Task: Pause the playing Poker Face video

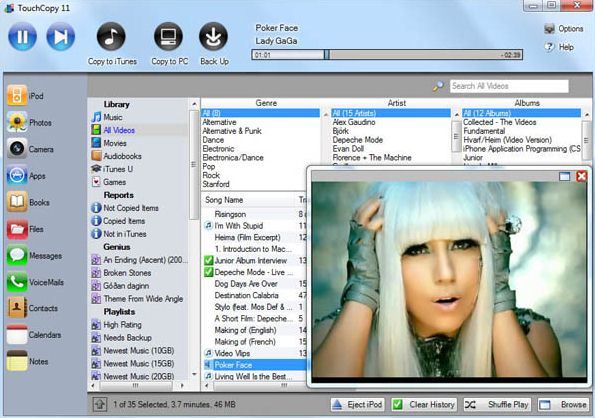Action: [x=22, y=36]
